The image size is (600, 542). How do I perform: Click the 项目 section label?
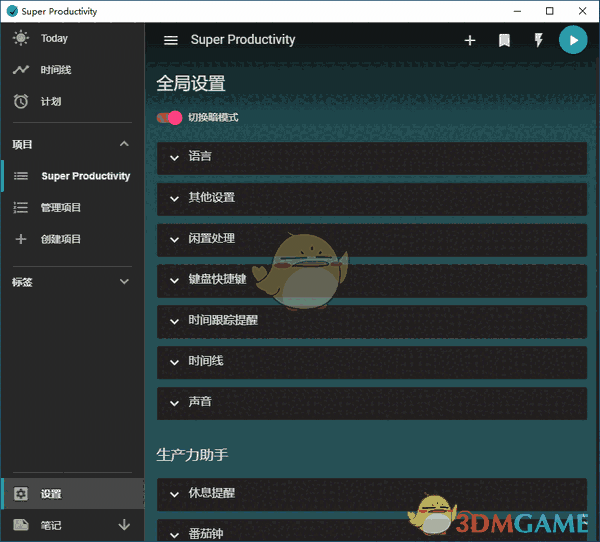[22, 145]
